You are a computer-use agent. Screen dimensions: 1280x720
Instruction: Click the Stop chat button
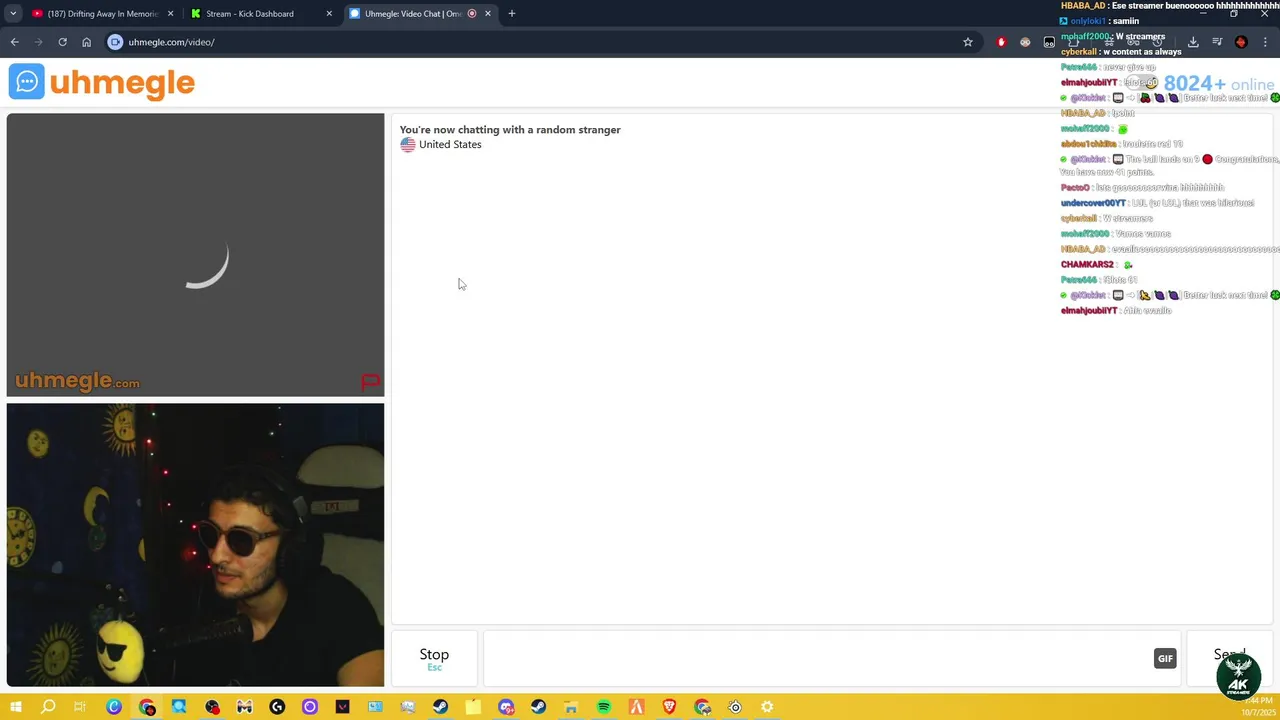pos(434,658)
